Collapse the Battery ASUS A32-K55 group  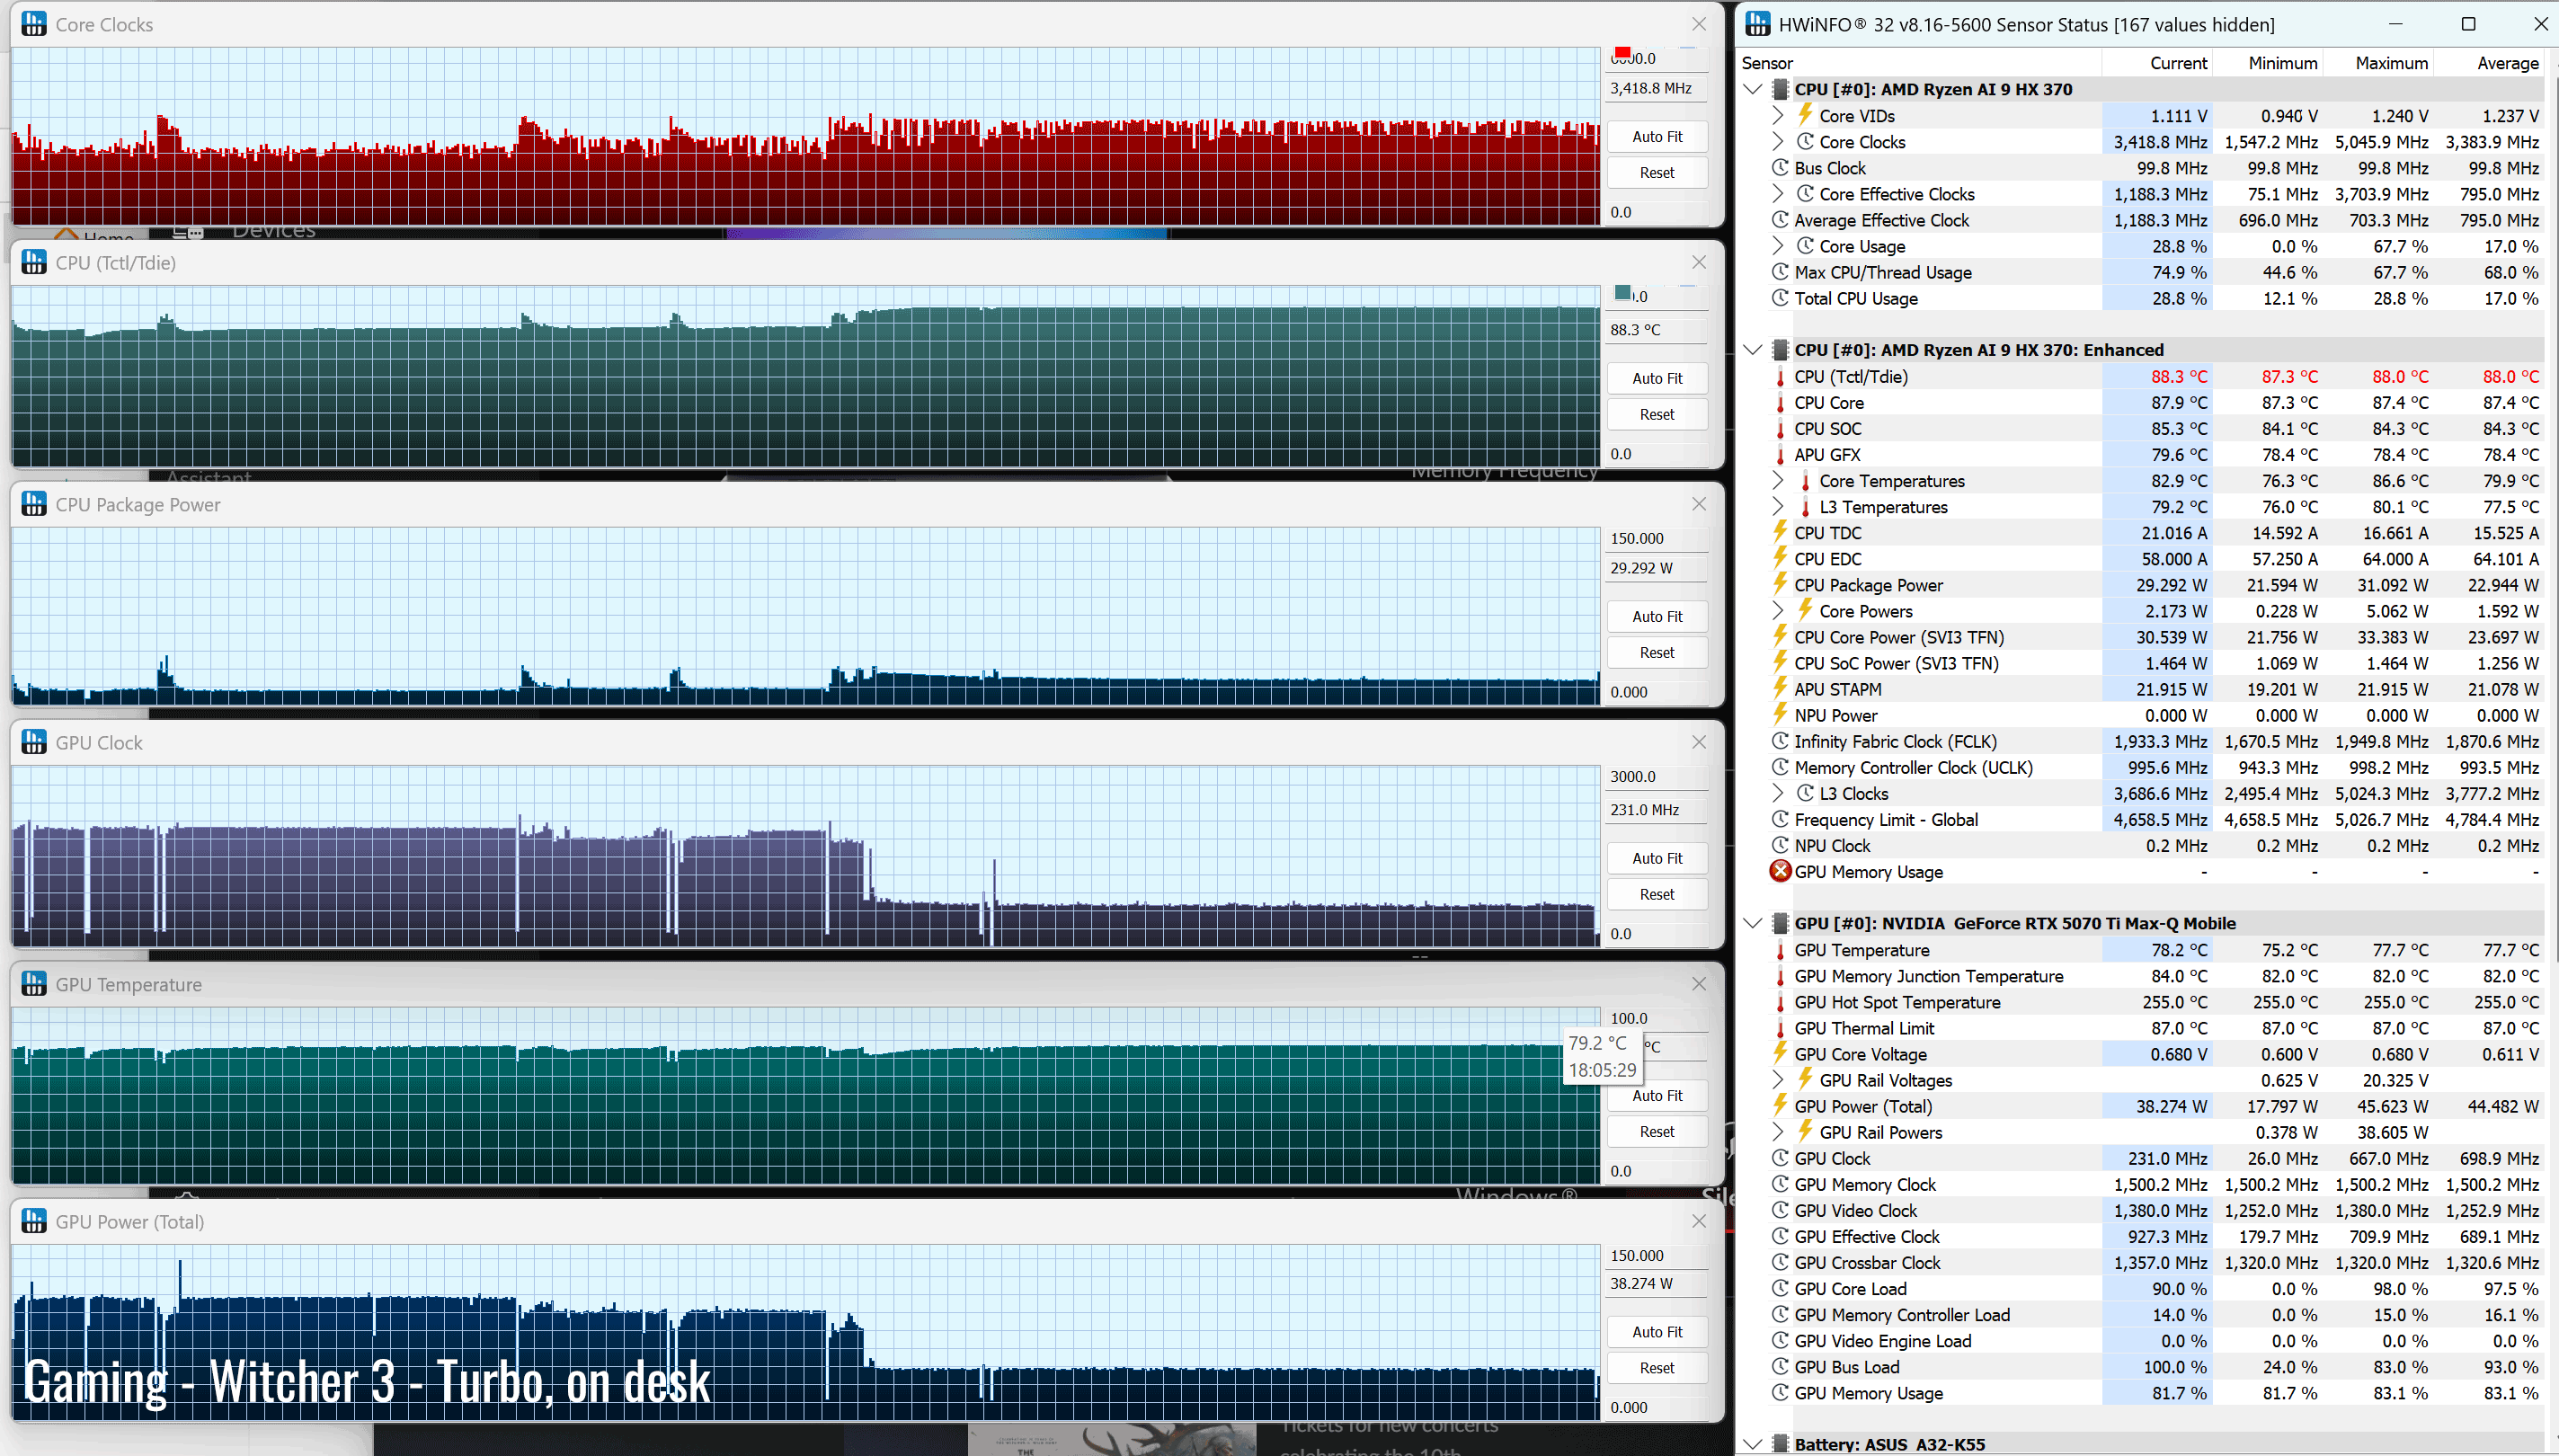[1752, 1444]
